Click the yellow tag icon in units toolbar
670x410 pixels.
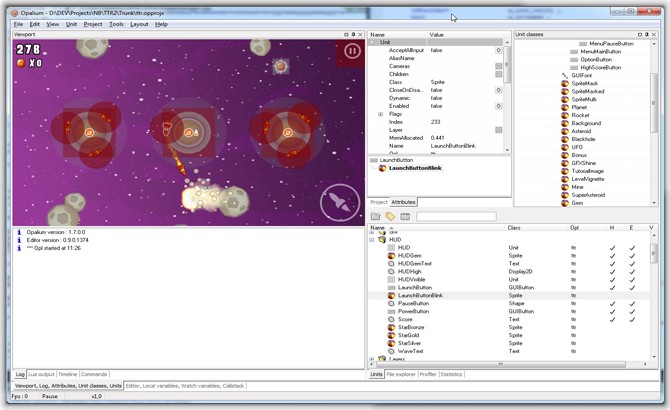390,217
